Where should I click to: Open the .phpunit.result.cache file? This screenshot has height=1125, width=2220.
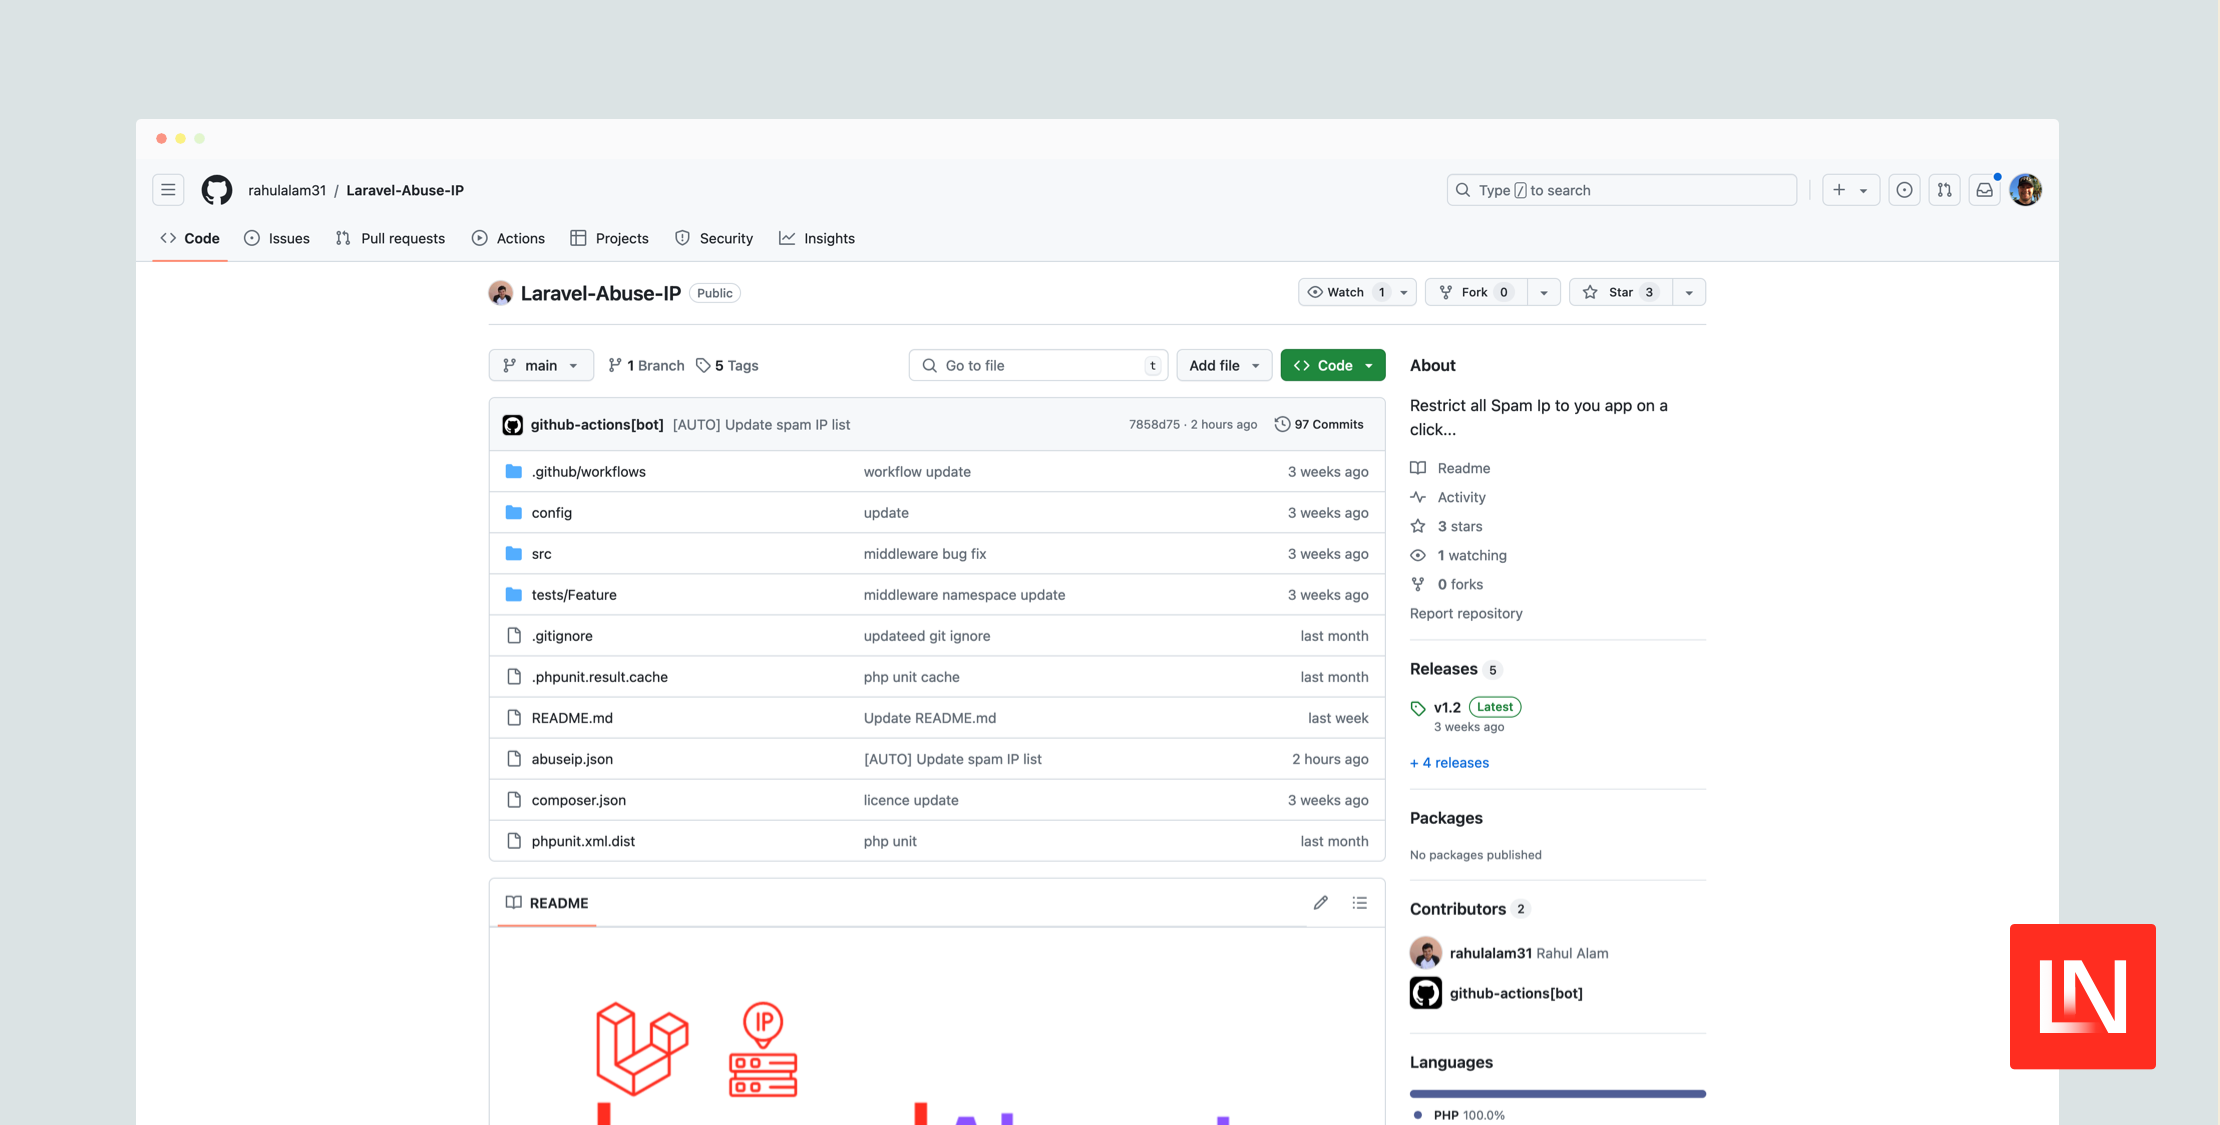(600, 677)
